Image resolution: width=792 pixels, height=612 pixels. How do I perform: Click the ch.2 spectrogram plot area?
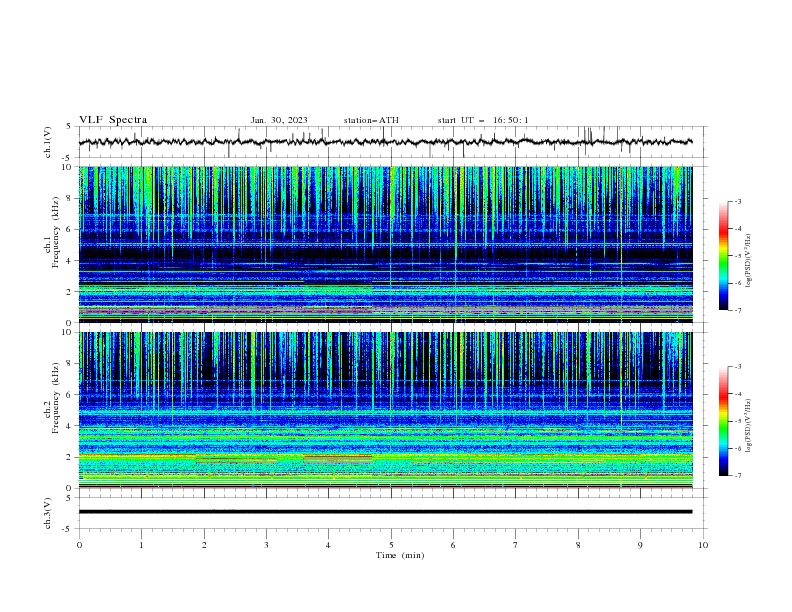tap(386, 410)
